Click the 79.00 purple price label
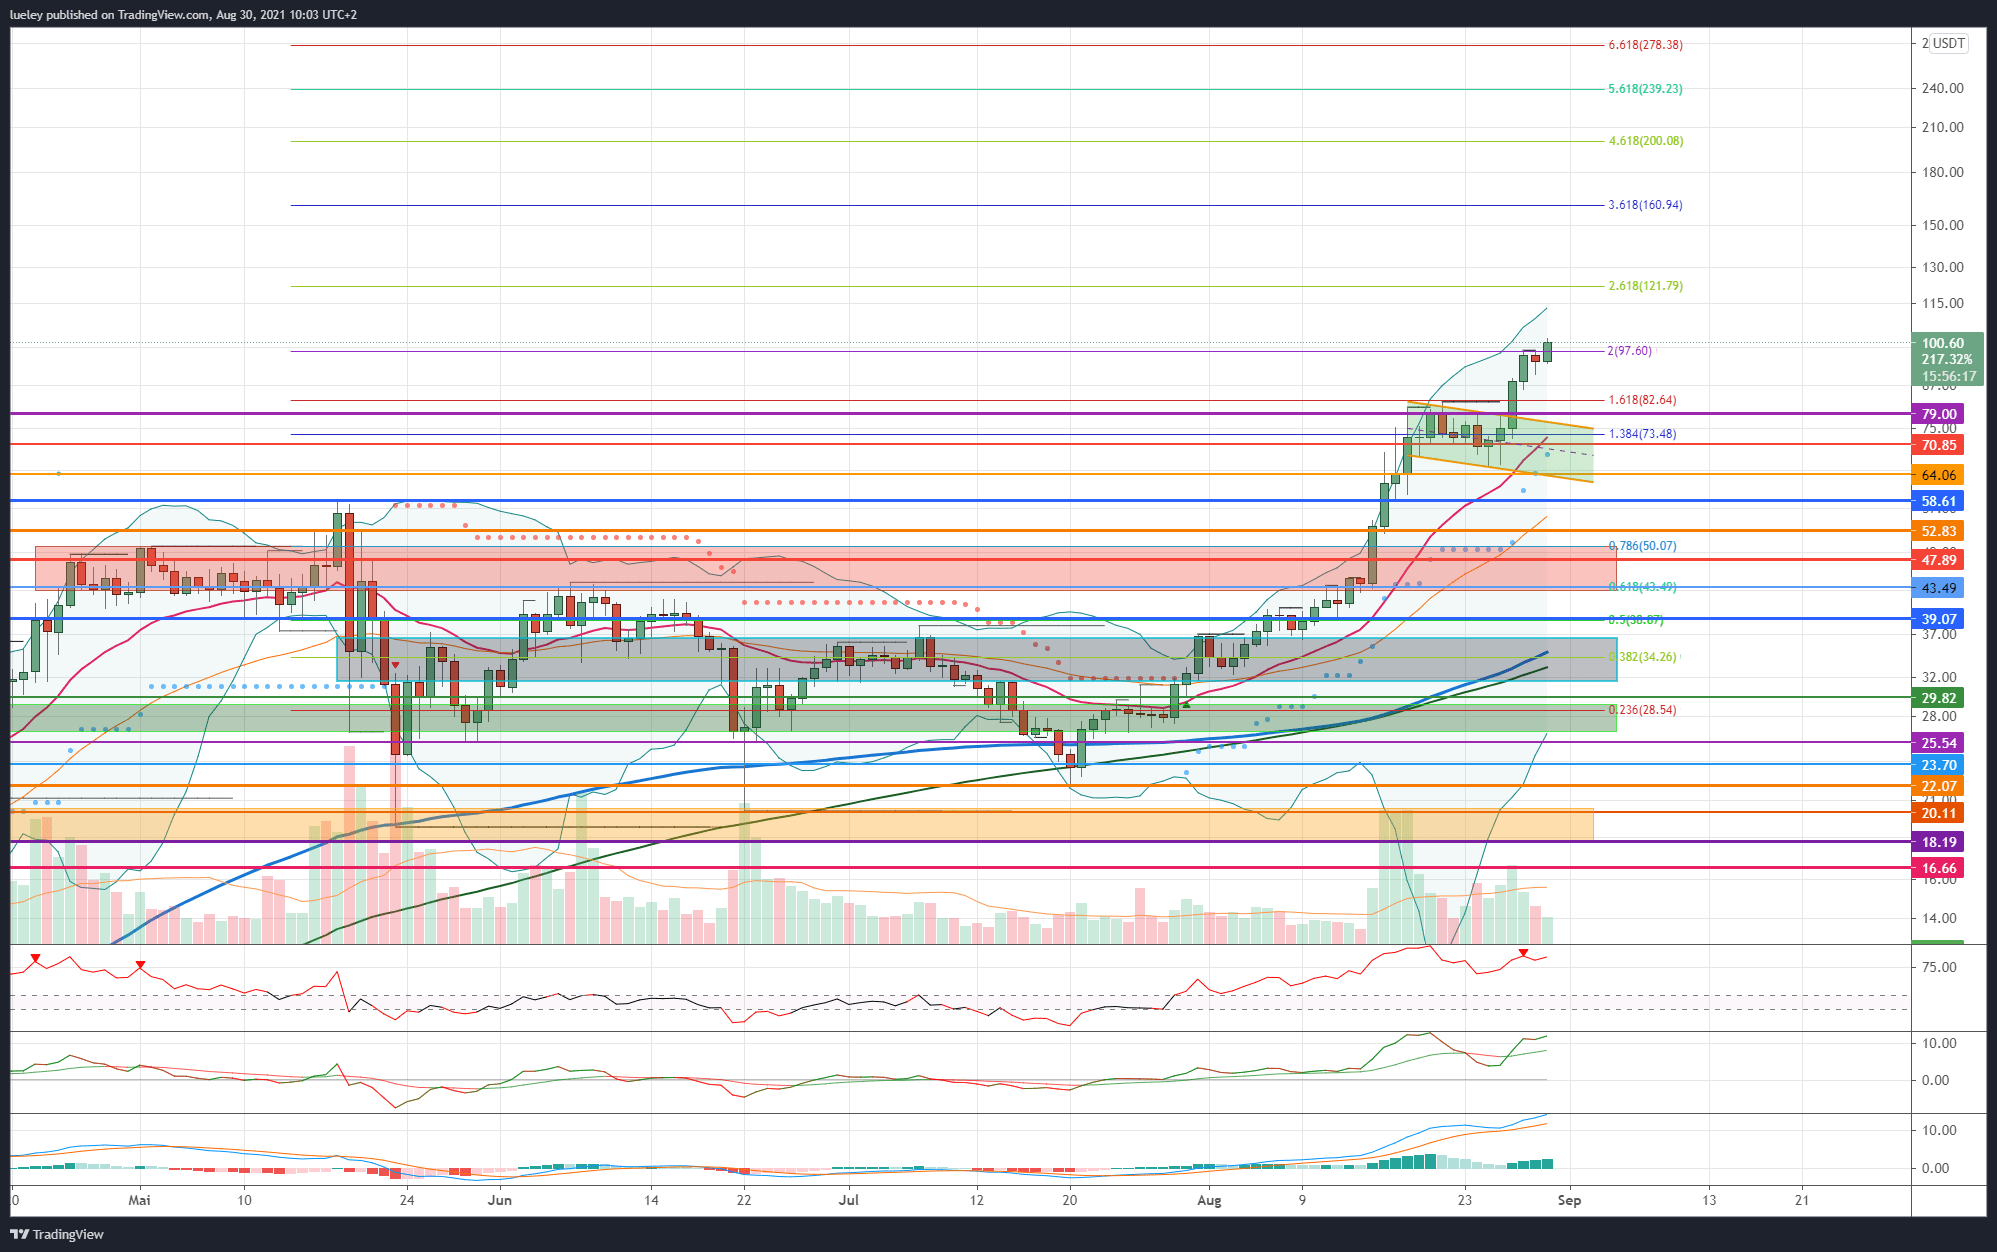Screen dimensions: 1997x1252 1938,414
